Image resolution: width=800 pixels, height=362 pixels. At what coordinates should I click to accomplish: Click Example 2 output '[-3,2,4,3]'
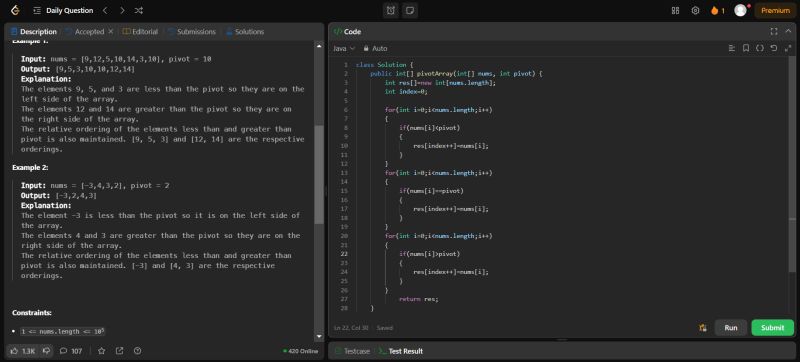pyautogui.click(x=76, y=196)
